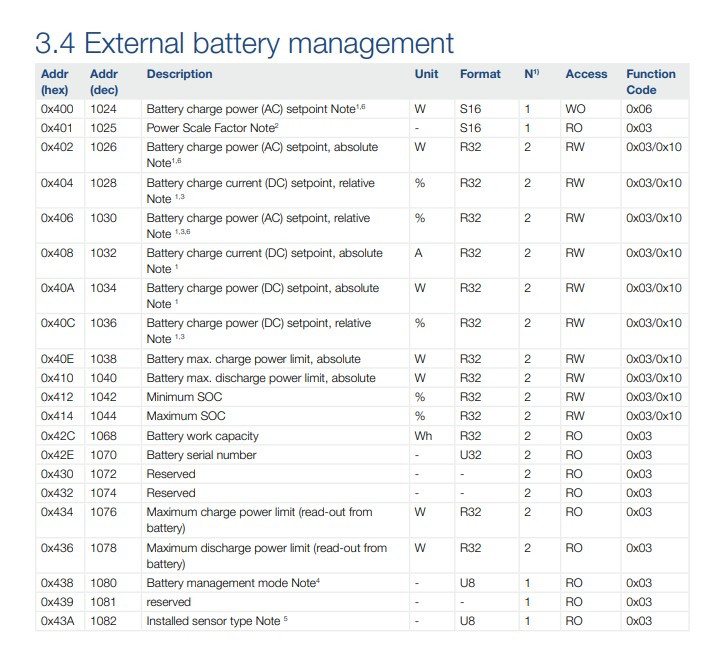Screen dimensions: 721x646
Task: Select hex address 0x434 cell
Action: coord(57,512)
